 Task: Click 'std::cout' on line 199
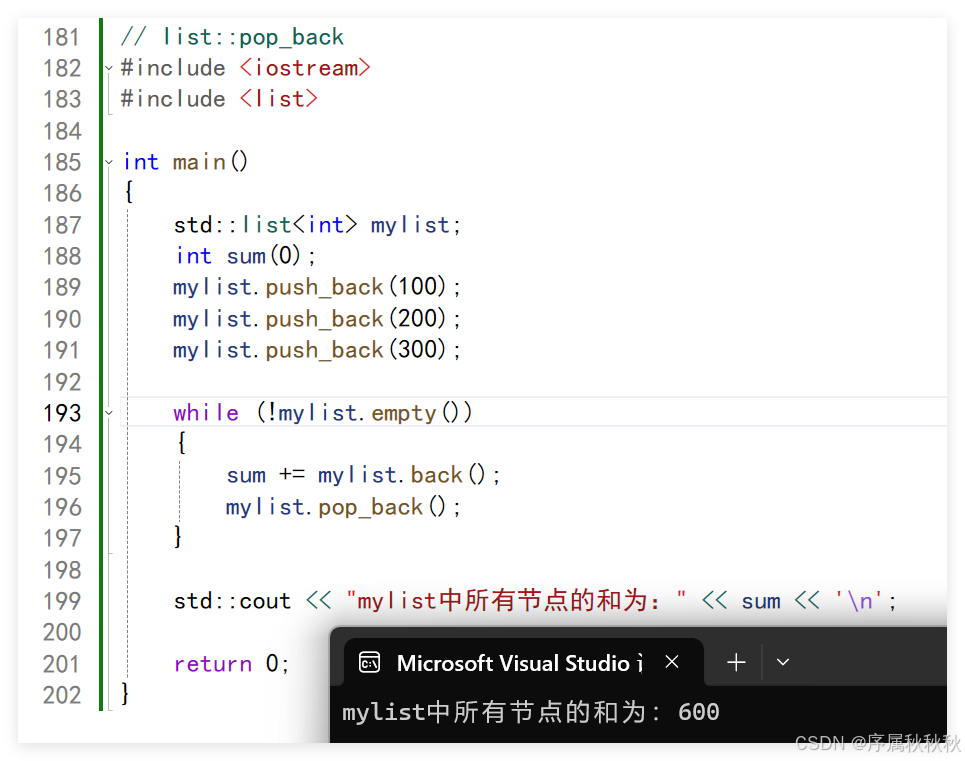[232, 601]
